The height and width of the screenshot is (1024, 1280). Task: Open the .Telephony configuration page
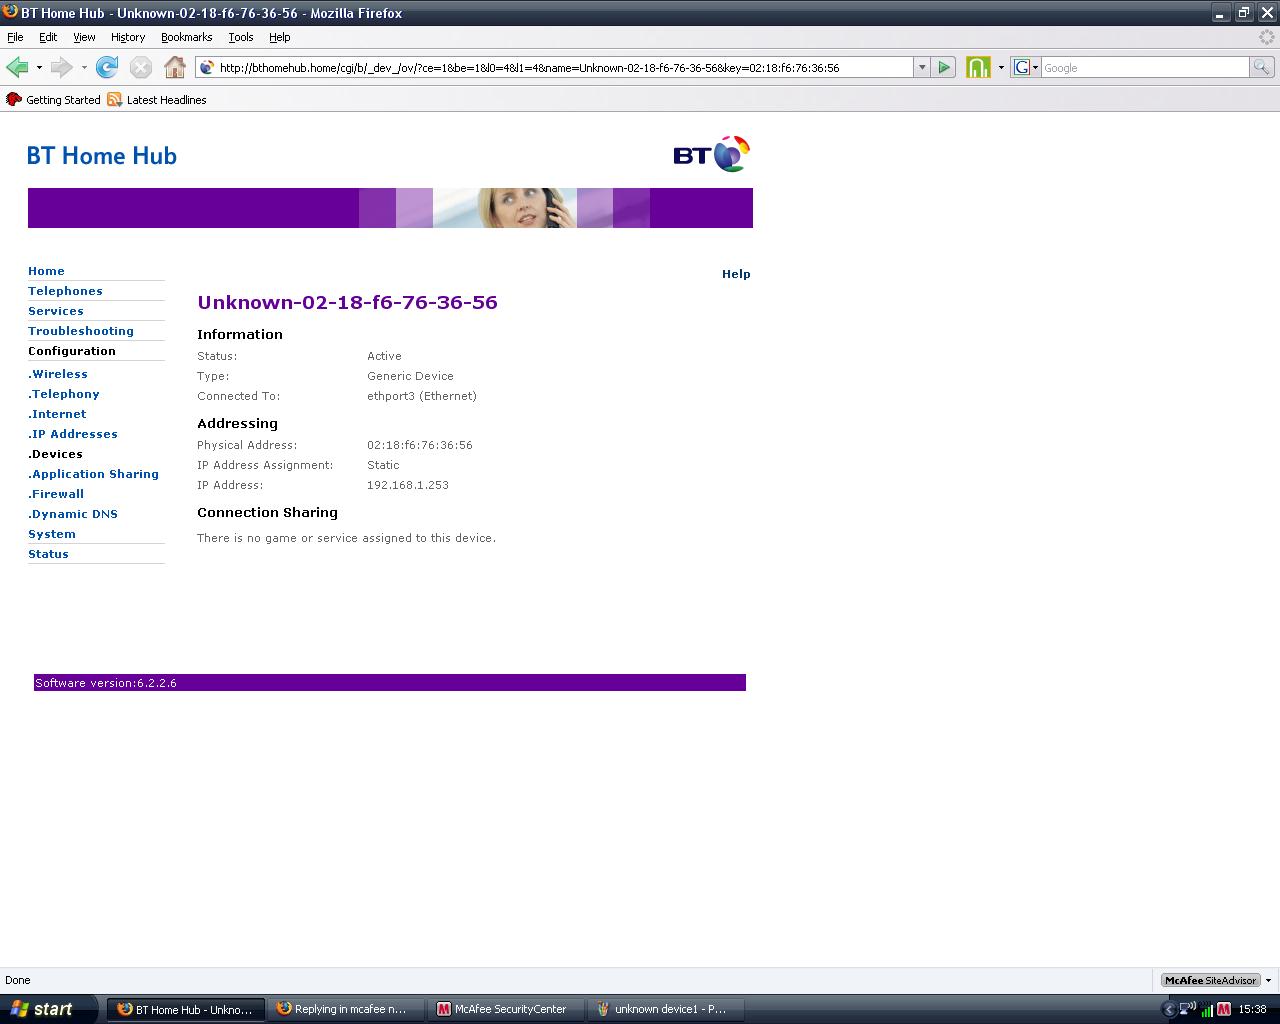pos(64,394)
